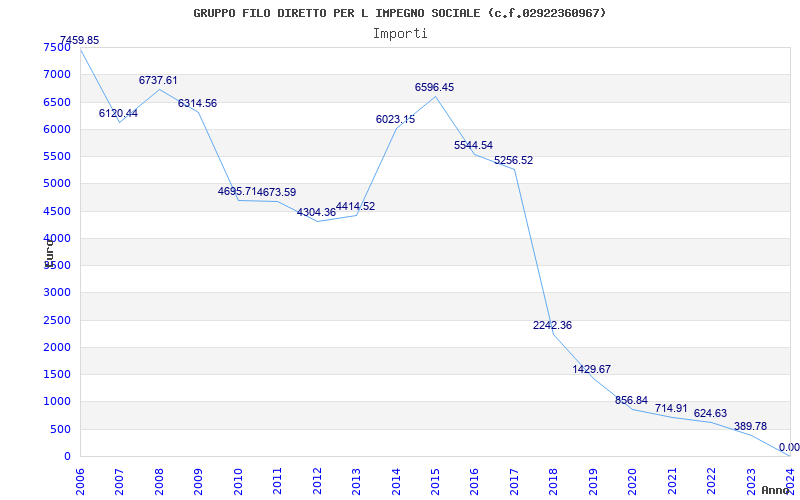The width and height of the screenshot is (800, 500).
Task: Click the Euro y-axis title
Action: 49,252
